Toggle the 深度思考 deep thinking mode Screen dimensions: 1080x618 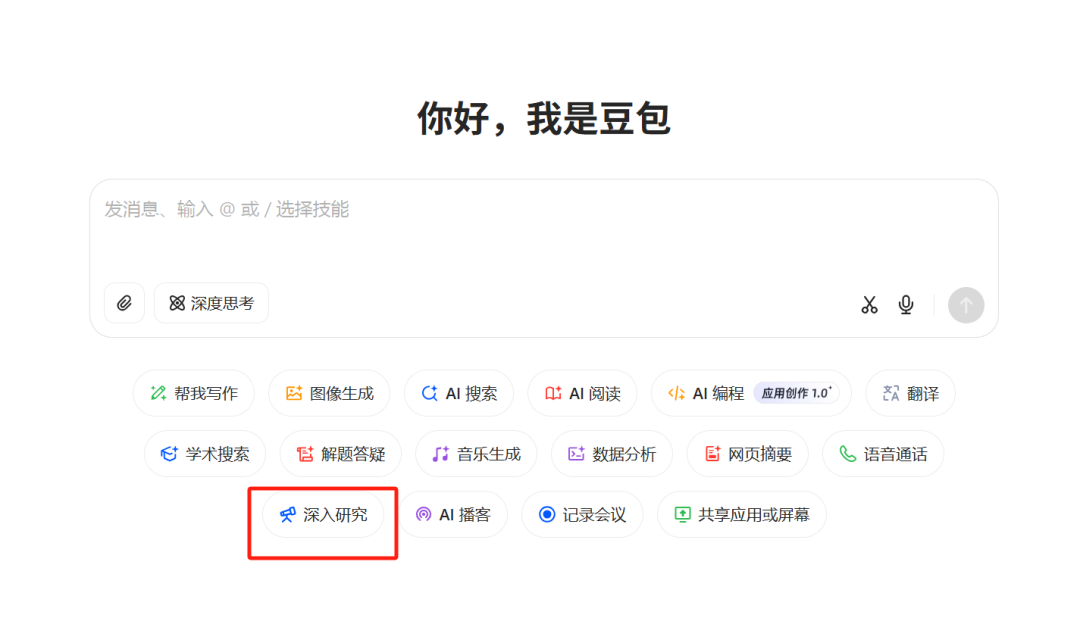click(x=211, y=303)
